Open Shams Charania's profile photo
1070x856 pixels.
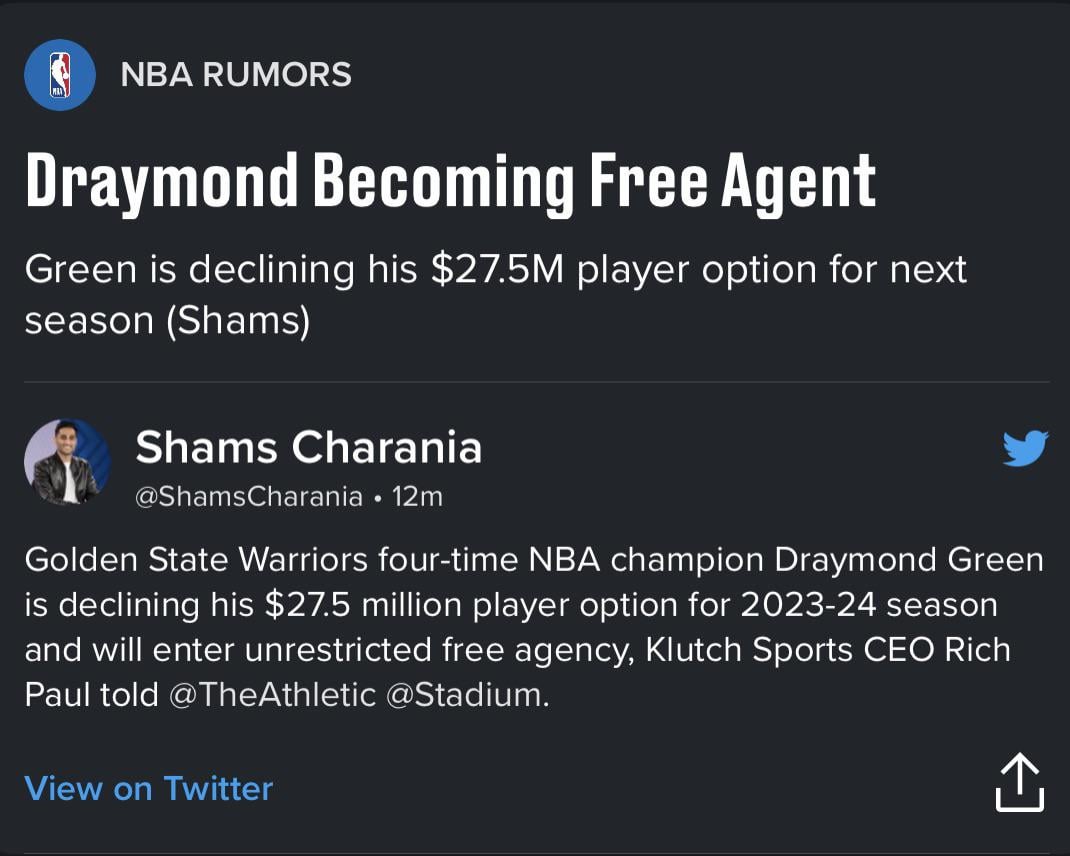(67, 462)
